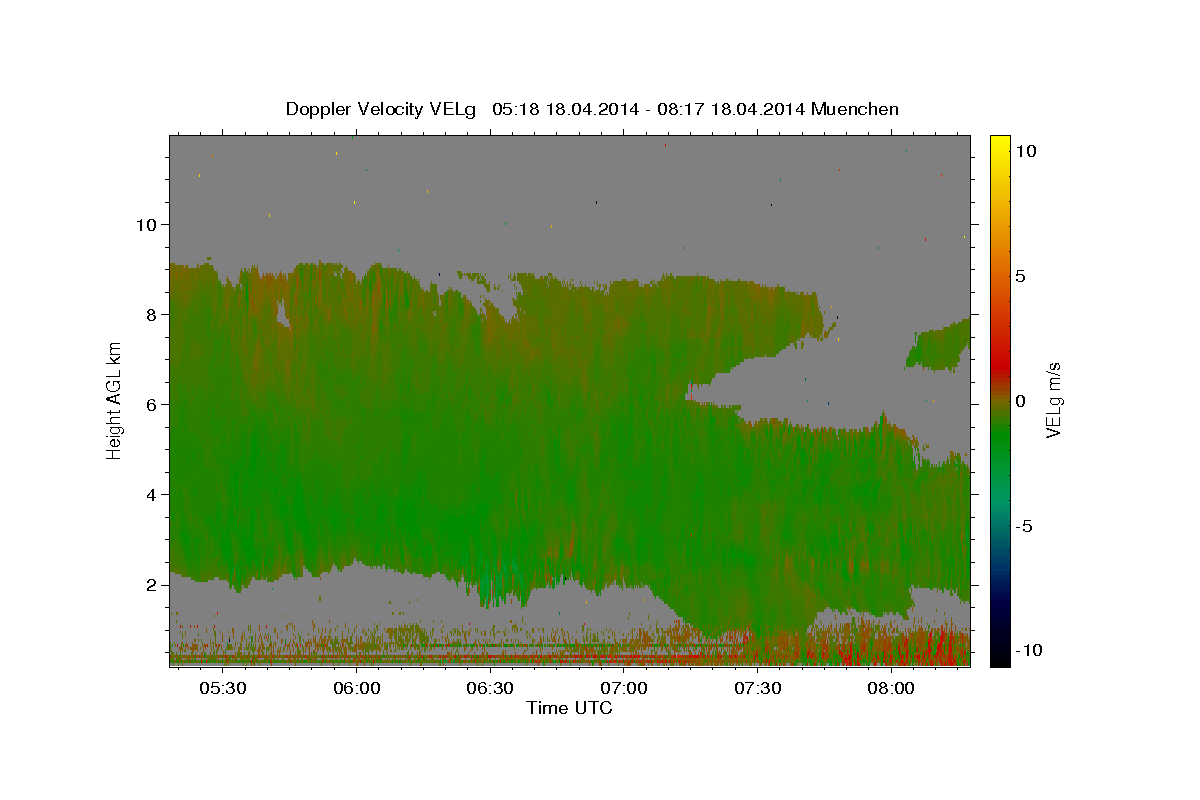The height and width of the screenshot is (800, 1200).
Task: Click the 07:00 time tick label
Action: pos(624,689)
